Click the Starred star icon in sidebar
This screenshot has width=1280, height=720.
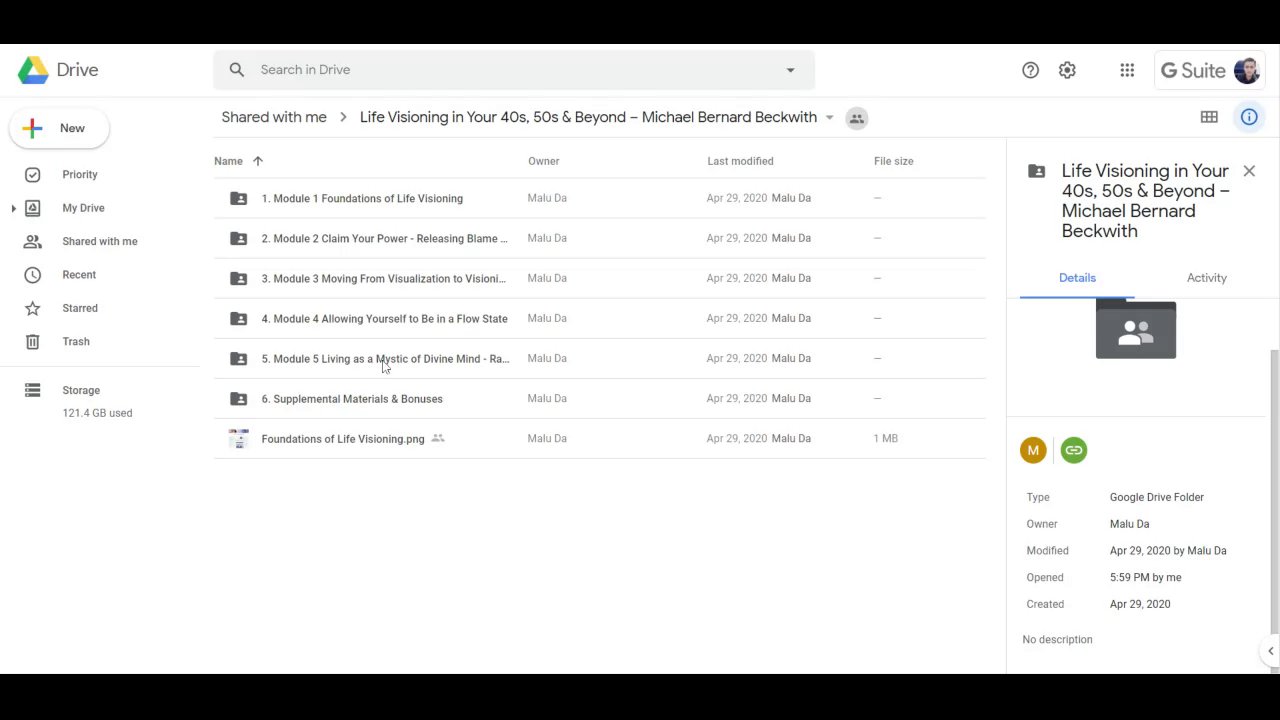click(x=32, y=308)
